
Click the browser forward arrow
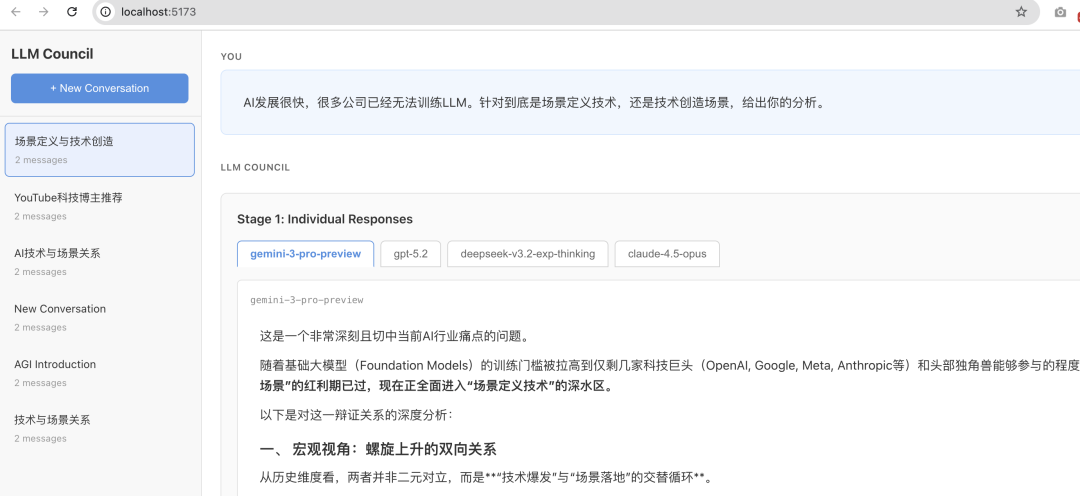(x=43, y=12)
